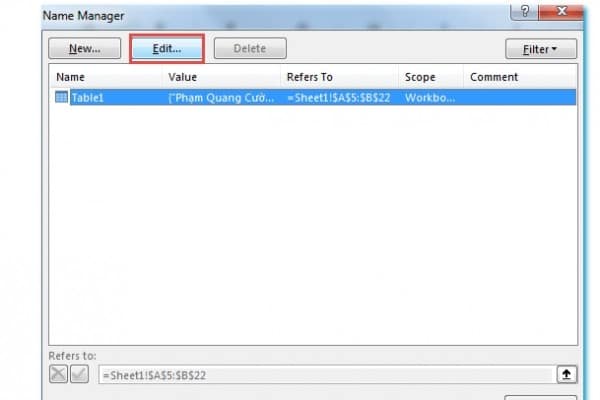Click the cancel X icon beside Refers to
This screenshot has width=600, height=400.
pos(59,374)
